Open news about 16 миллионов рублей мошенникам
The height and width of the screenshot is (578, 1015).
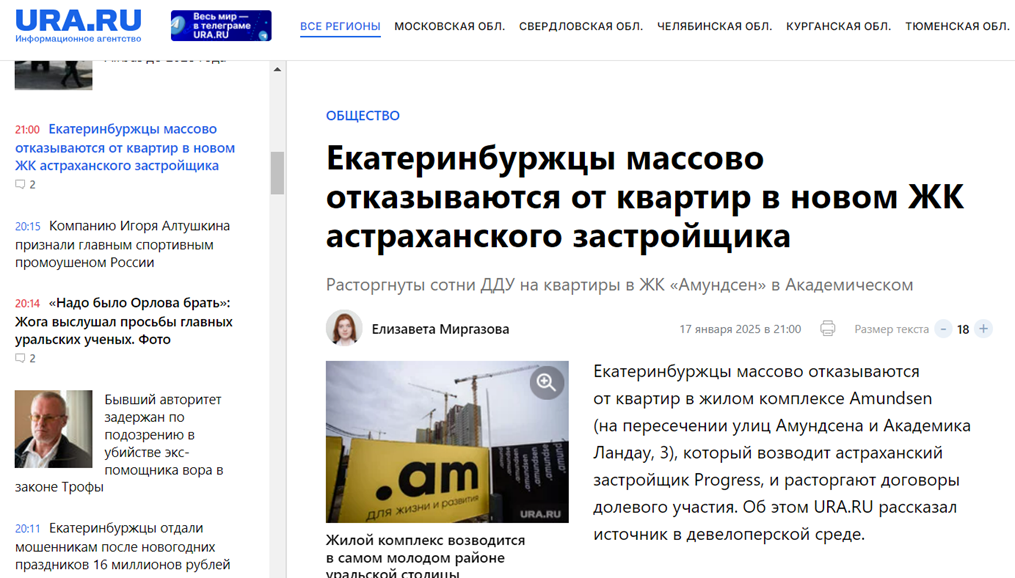pyautogui.click(x=122, y=547)
